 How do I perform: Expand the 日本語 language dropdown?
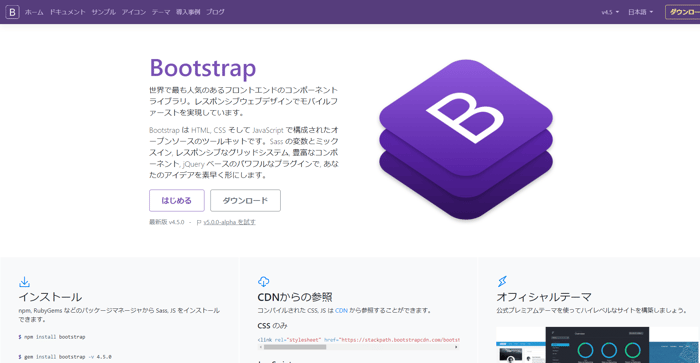pyautogui.click(x=640, y=12)
